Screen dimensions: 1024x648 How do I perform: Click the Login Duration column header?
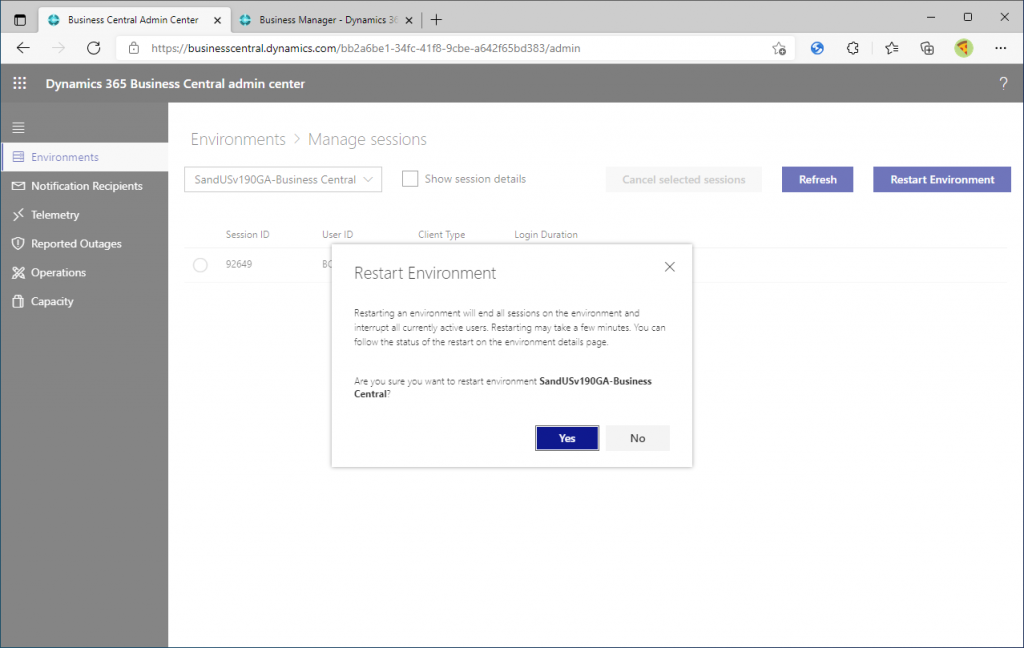tap(545, 235)
